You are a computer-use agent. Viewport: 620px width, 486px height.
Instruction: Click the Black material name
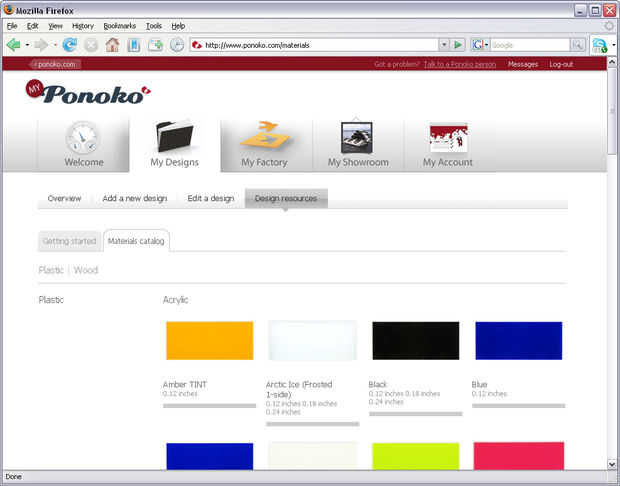point(378,384)
